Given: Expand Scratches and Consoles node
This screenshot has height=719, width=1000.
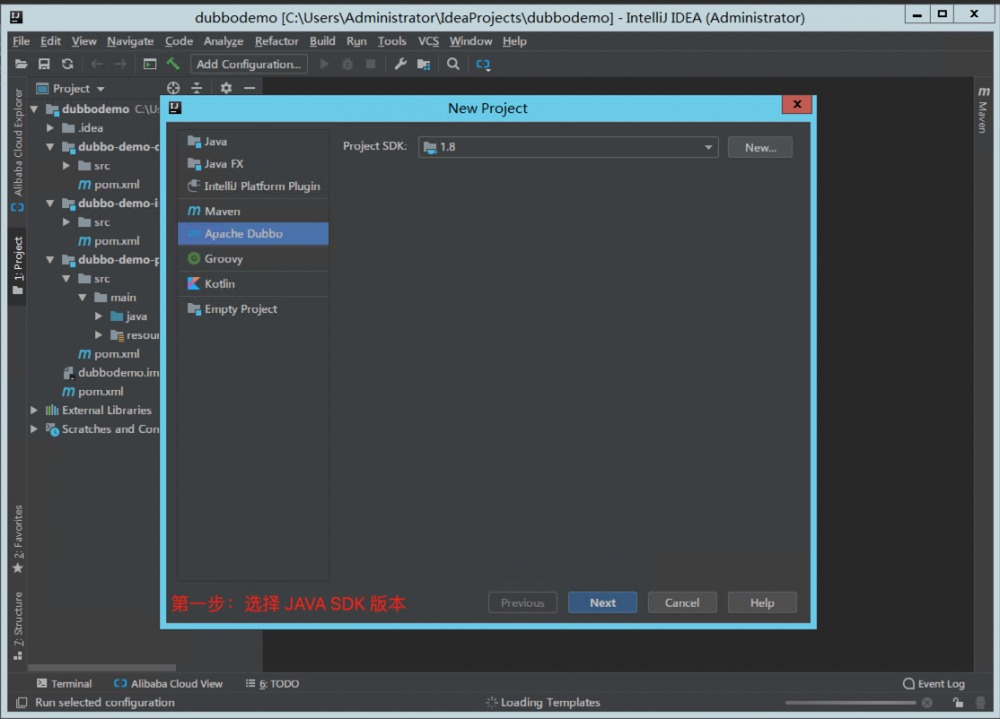Looking at the screenshot, I should coord(34,429).
